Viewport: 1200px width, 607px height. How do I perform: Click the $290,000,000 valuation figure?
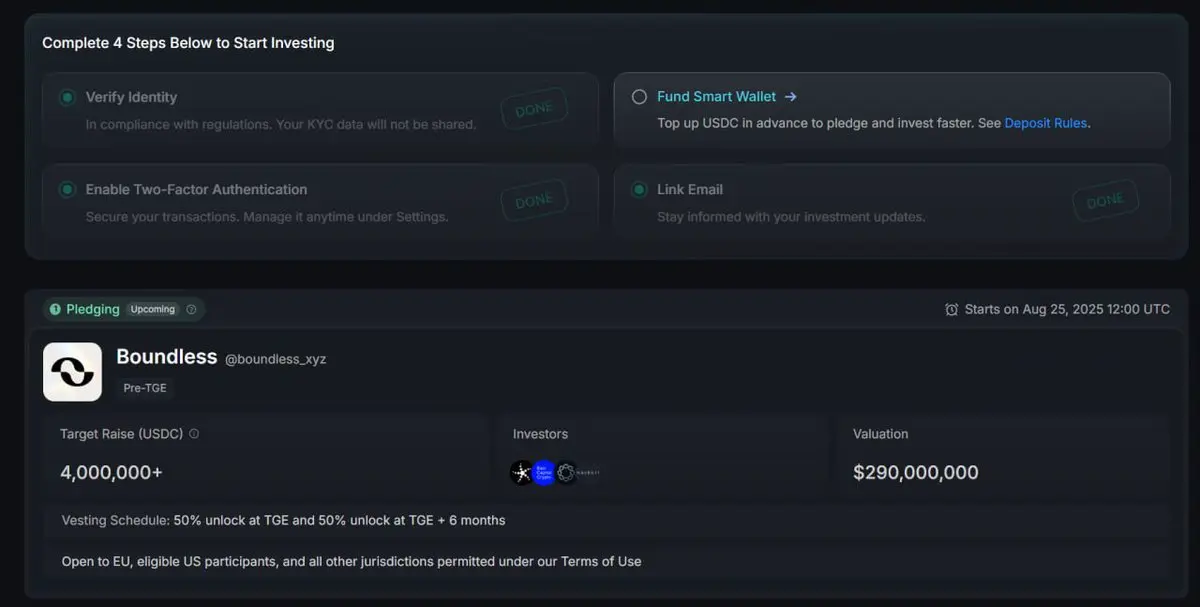point(916,473)
